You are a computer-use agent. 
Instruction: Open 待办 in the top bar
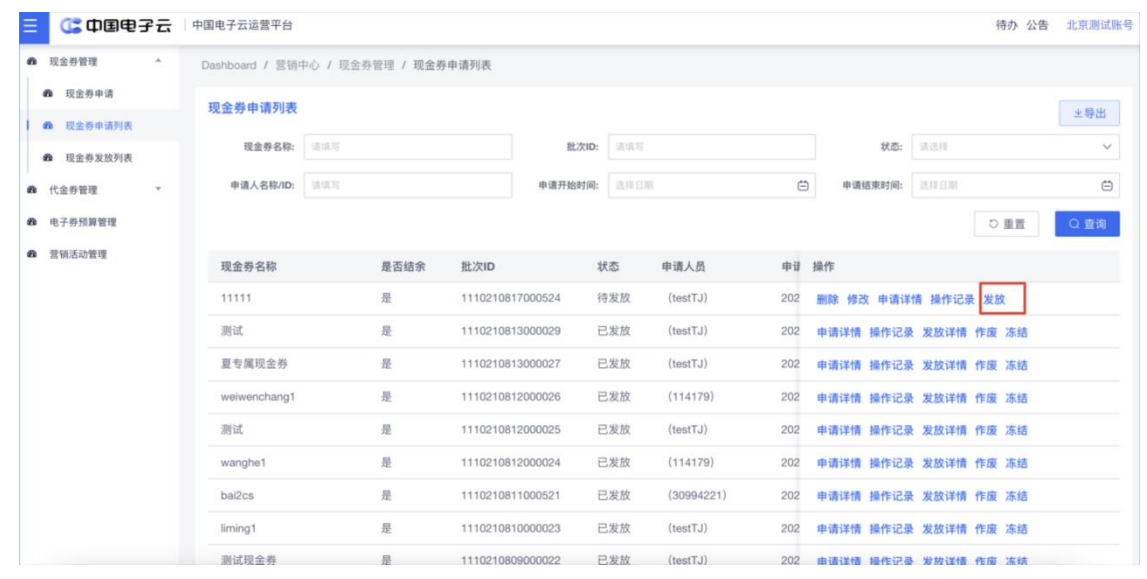1007,26
